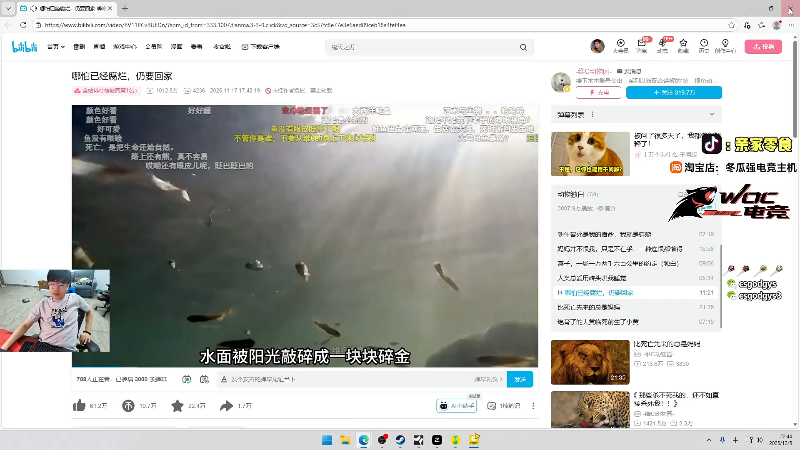Click the 充电 charge button
The width and height of the screenshot is (800, 450).
click(x=598, y=92)
